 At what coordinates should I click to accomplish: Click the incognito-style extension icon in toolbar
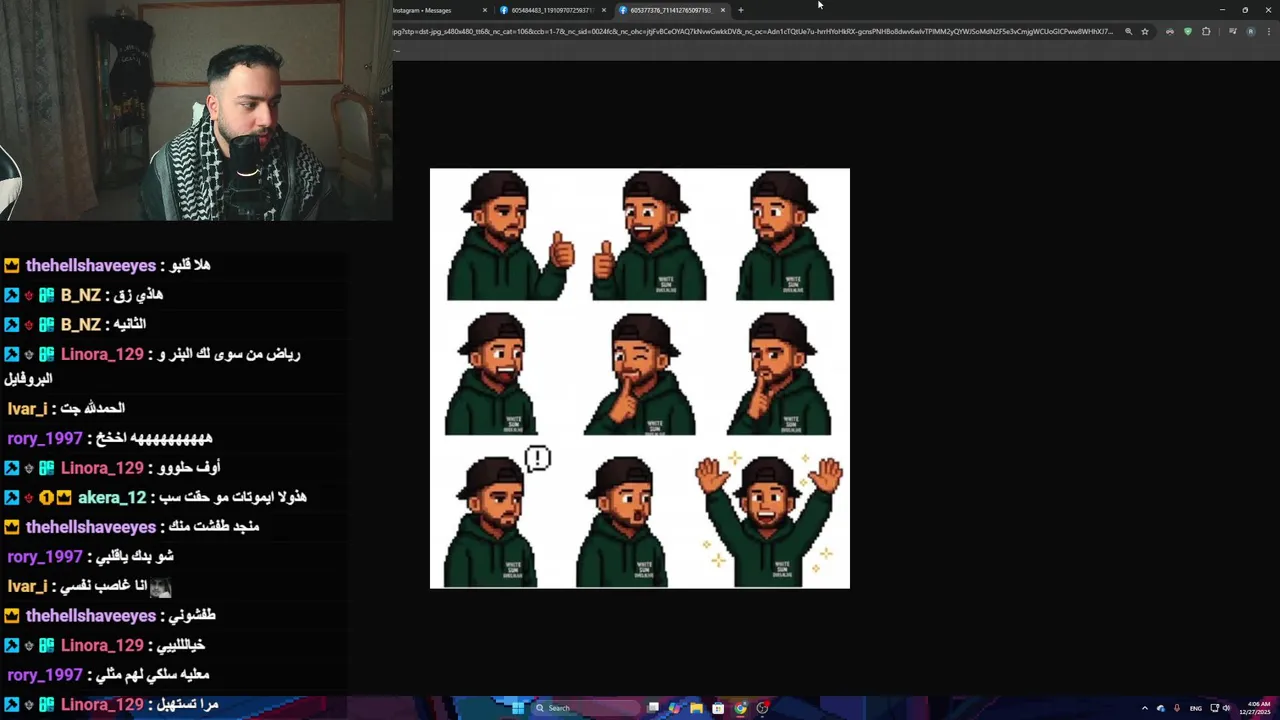tap(1170, 31)
